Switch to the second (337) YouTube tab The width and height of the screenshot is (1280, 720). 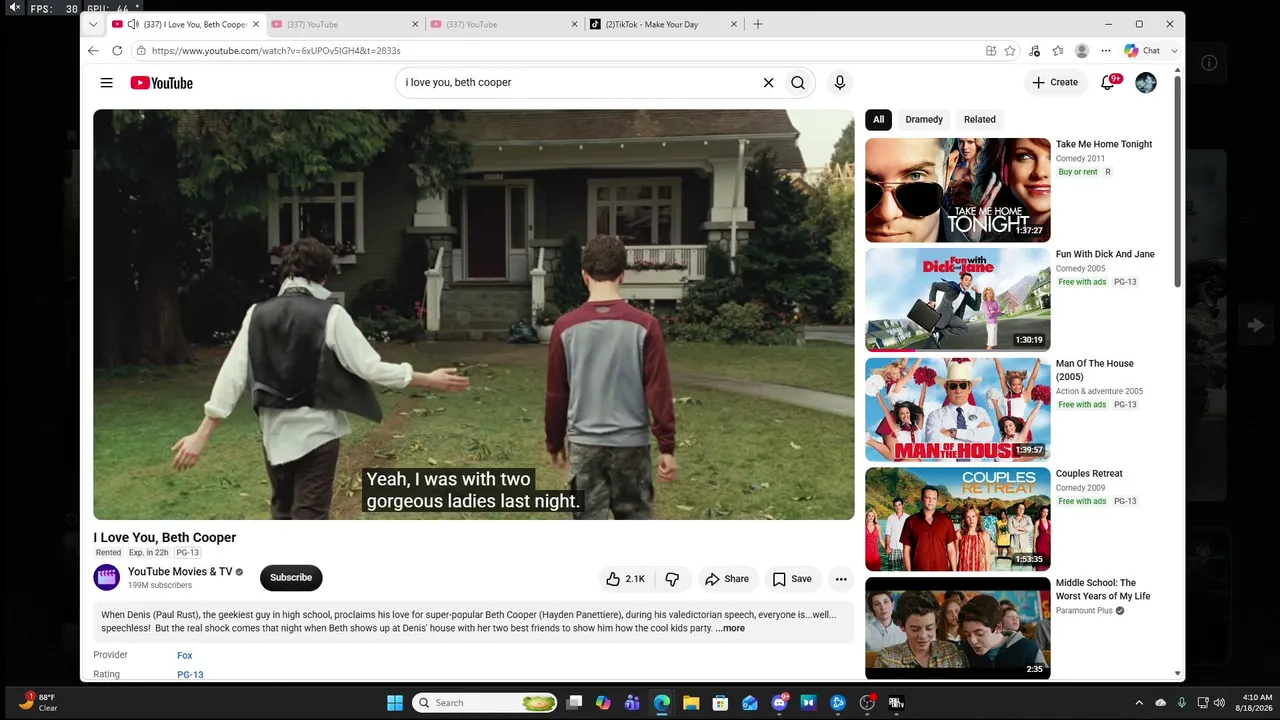[345, 24]
